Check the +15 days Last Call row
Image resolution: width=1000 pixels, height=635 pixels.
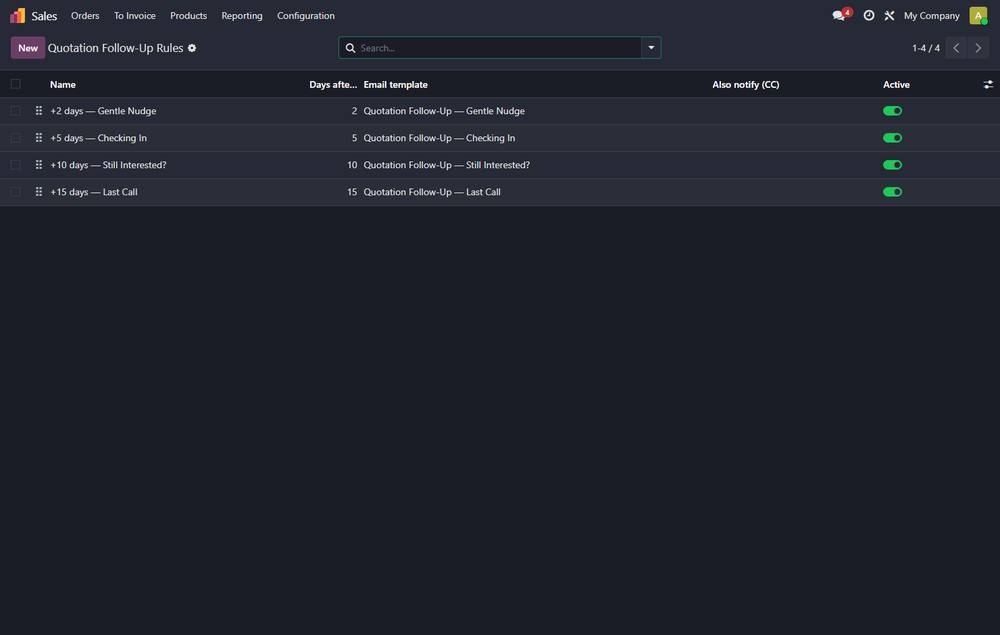[16, 192]
